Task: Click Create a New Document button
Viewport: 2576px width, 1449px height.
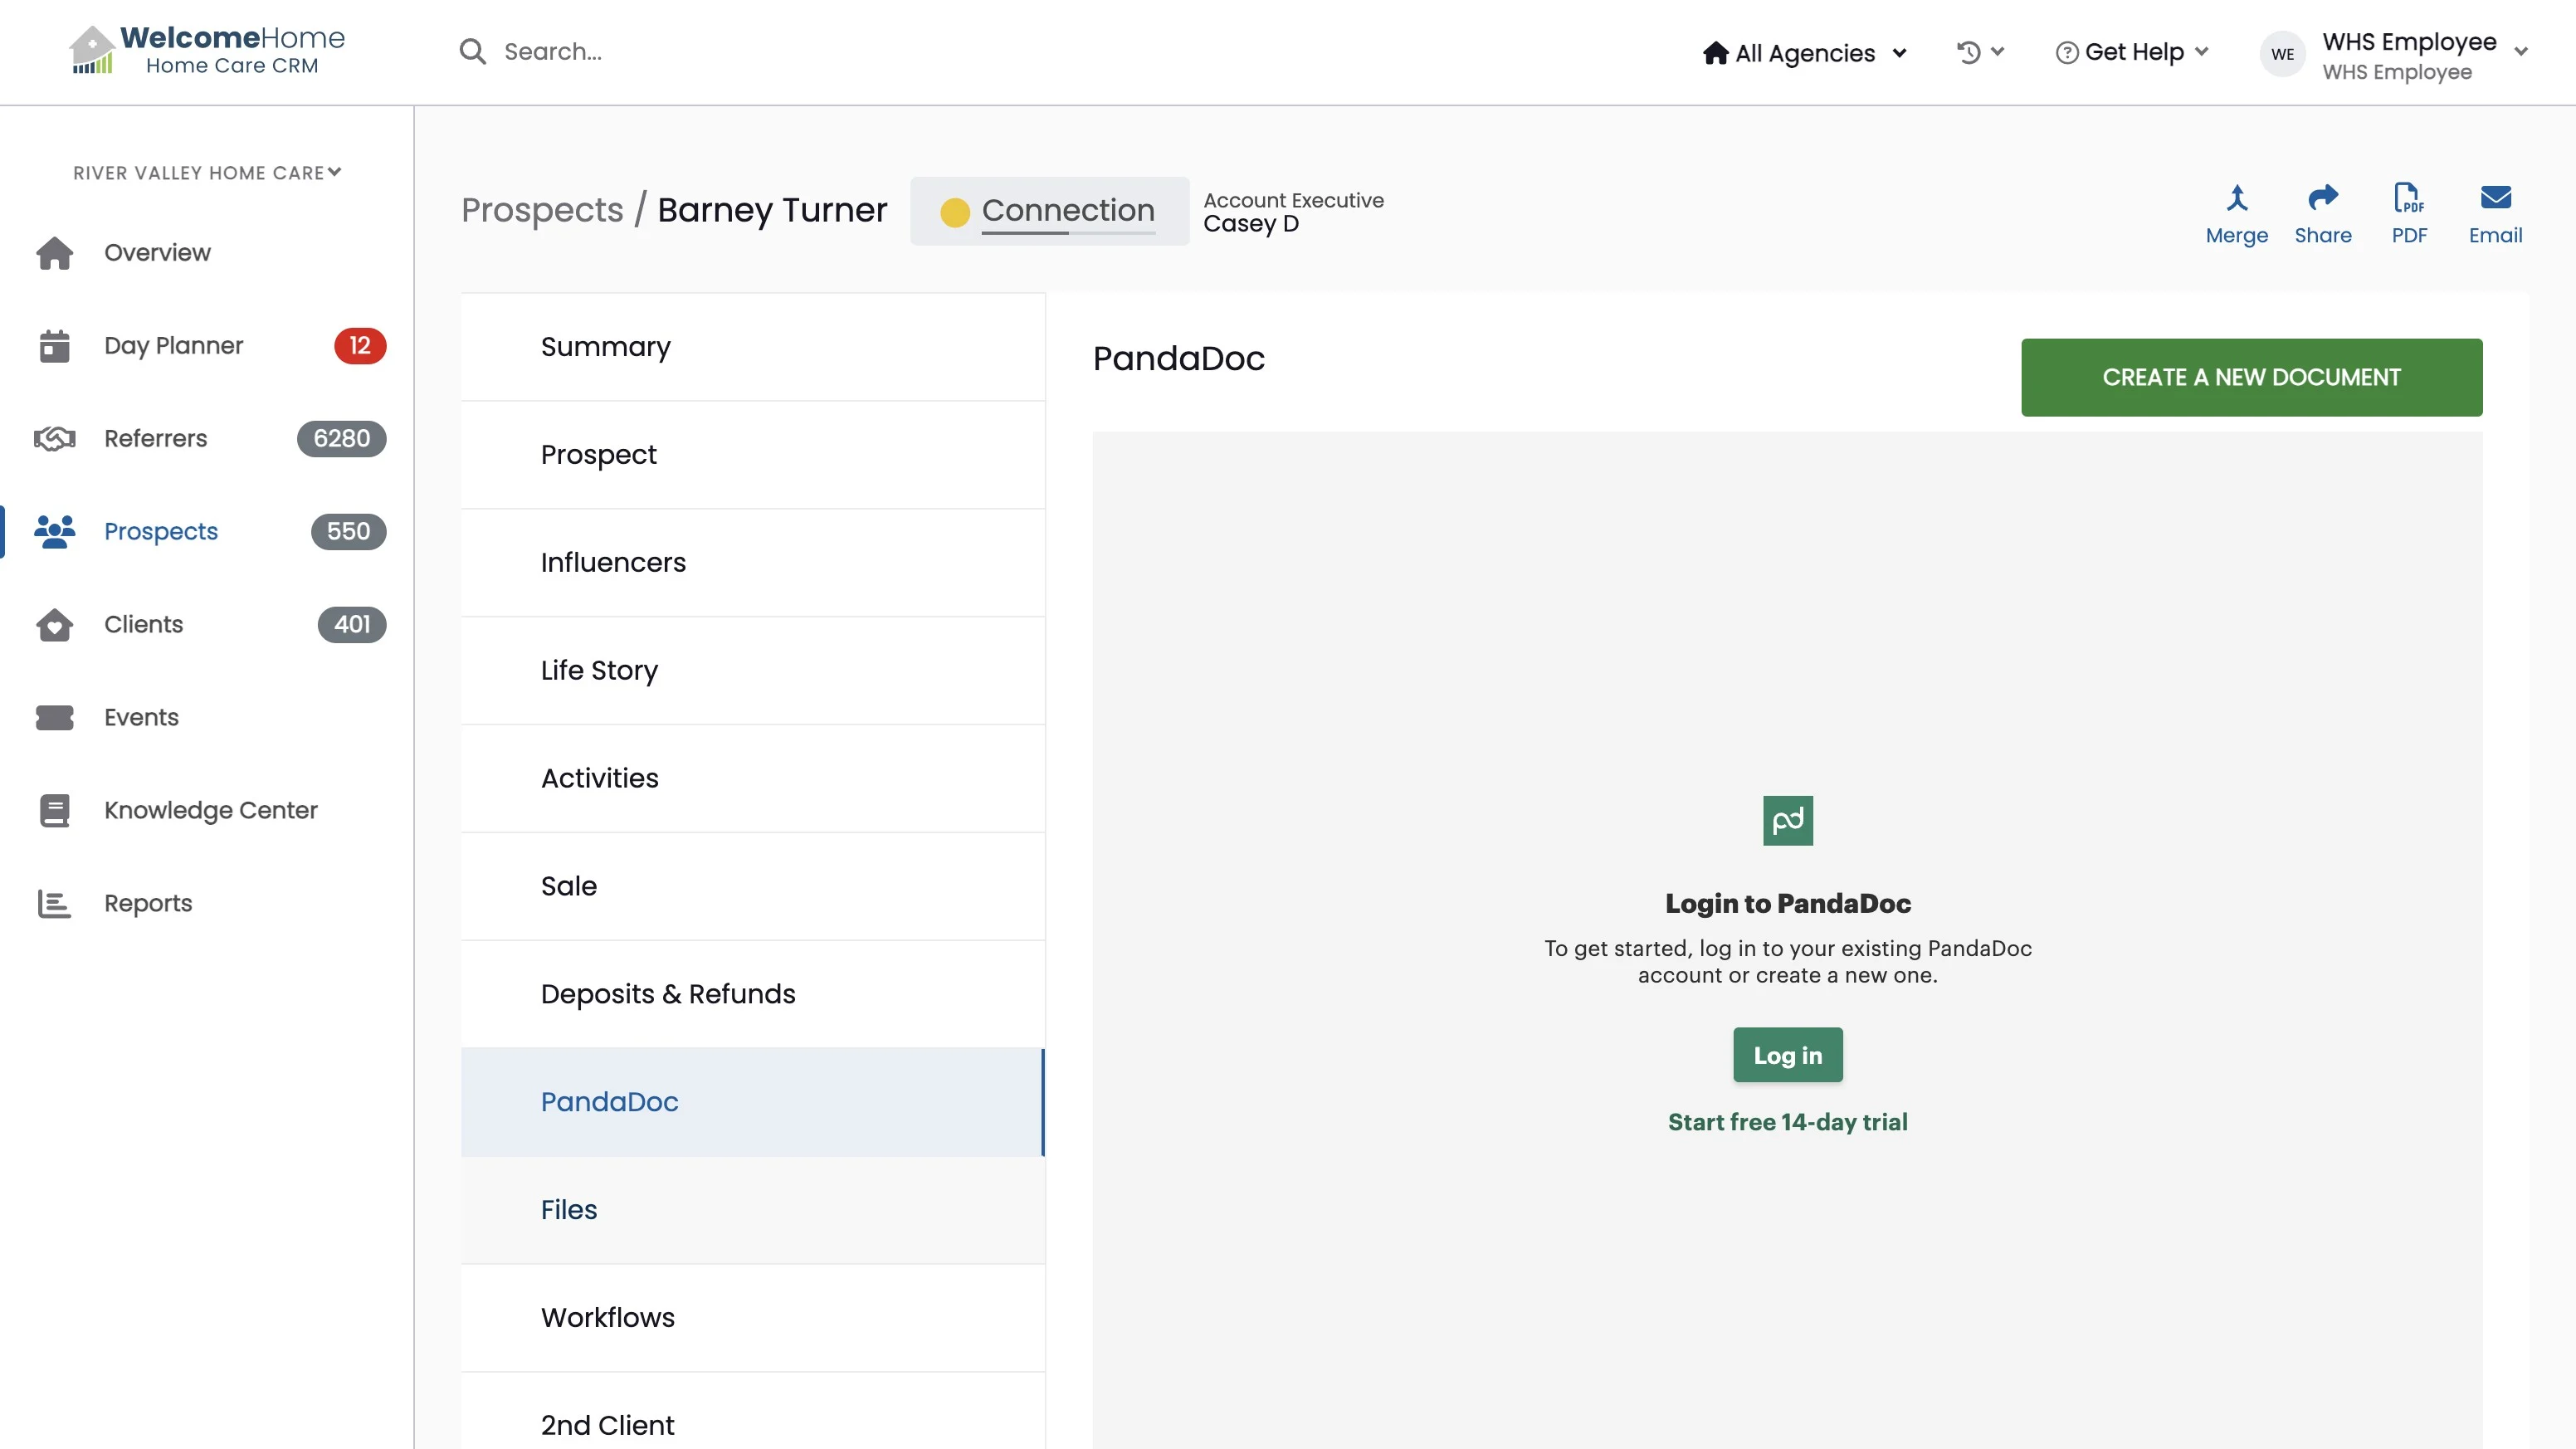Action: [x=2250, y=377]
